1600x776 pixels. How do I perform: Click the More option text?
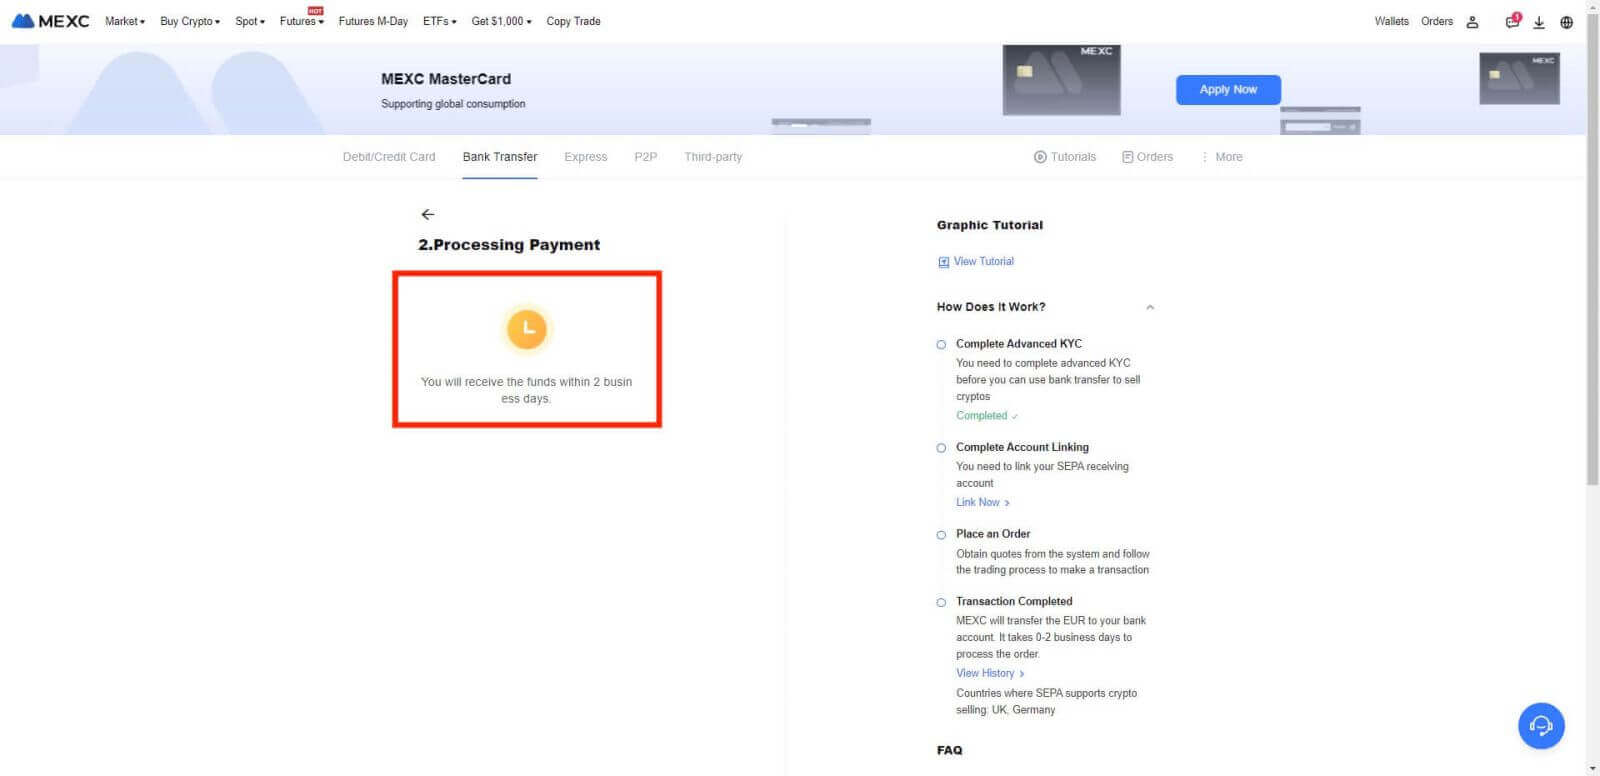[x=1229, y=157]
